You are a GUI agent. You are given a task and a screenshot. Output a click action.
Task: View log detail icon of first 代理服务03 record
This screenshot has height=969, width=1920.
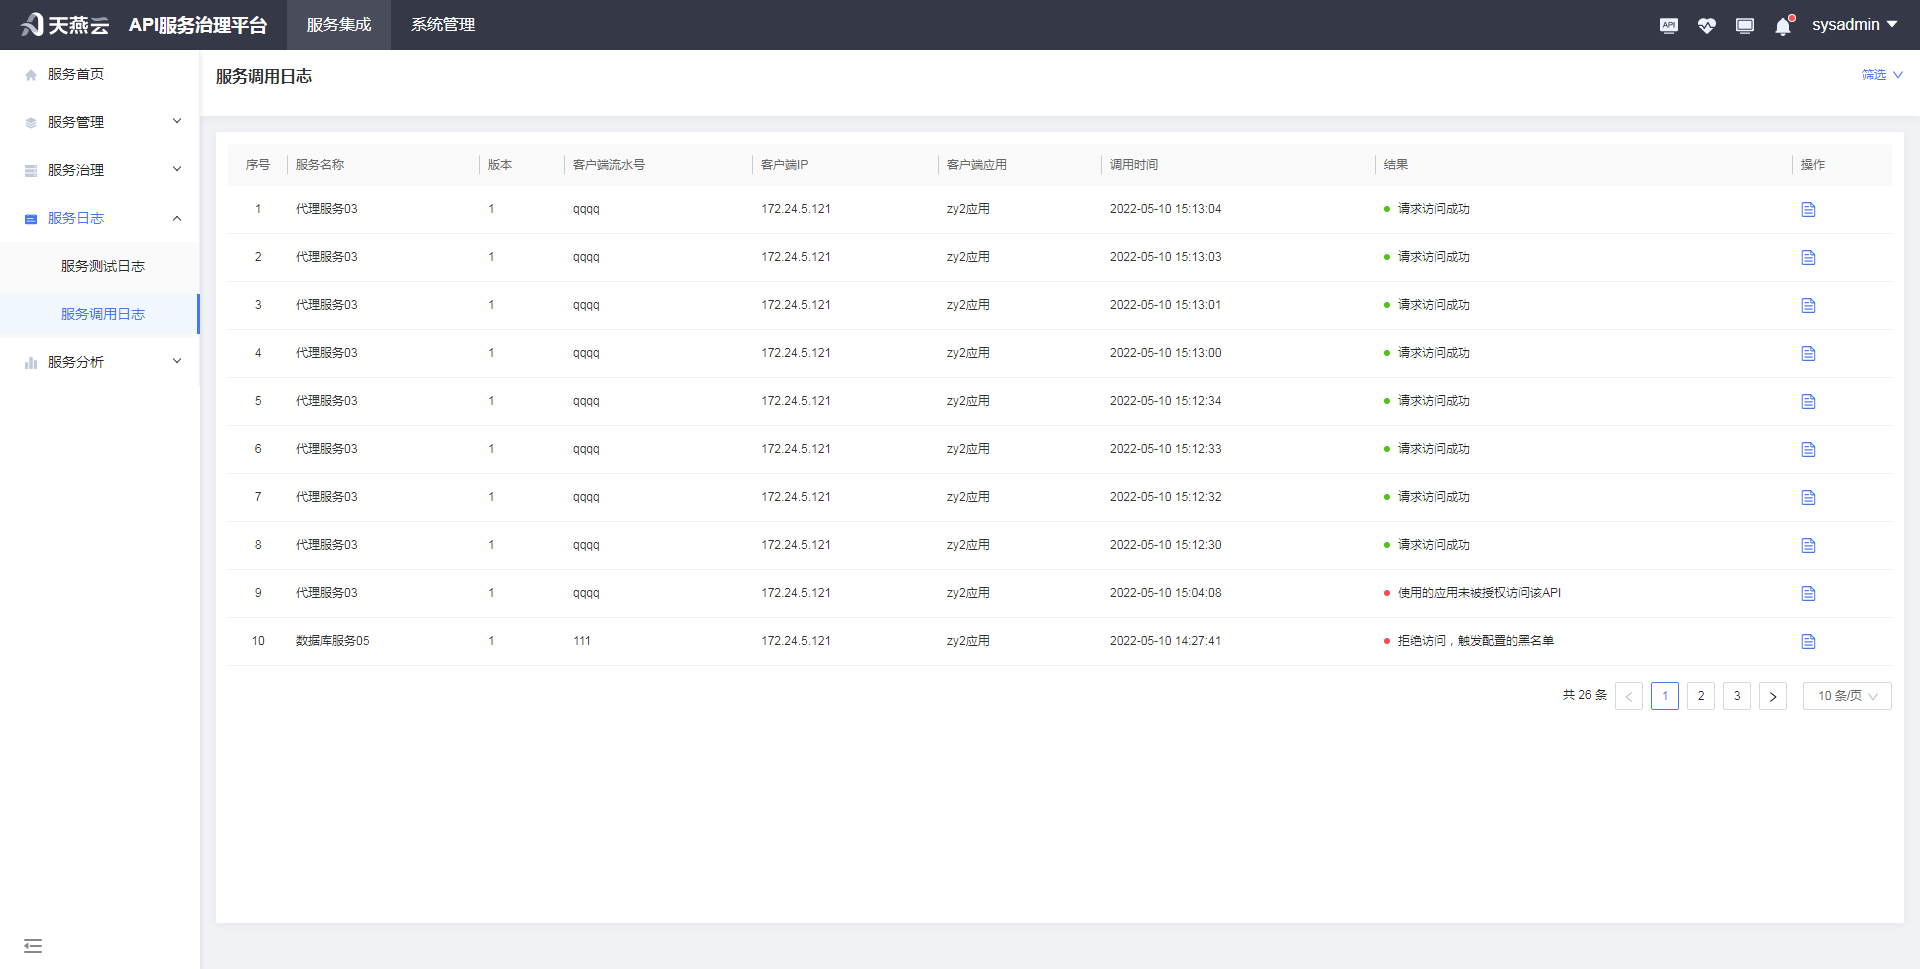point(1808,209)
